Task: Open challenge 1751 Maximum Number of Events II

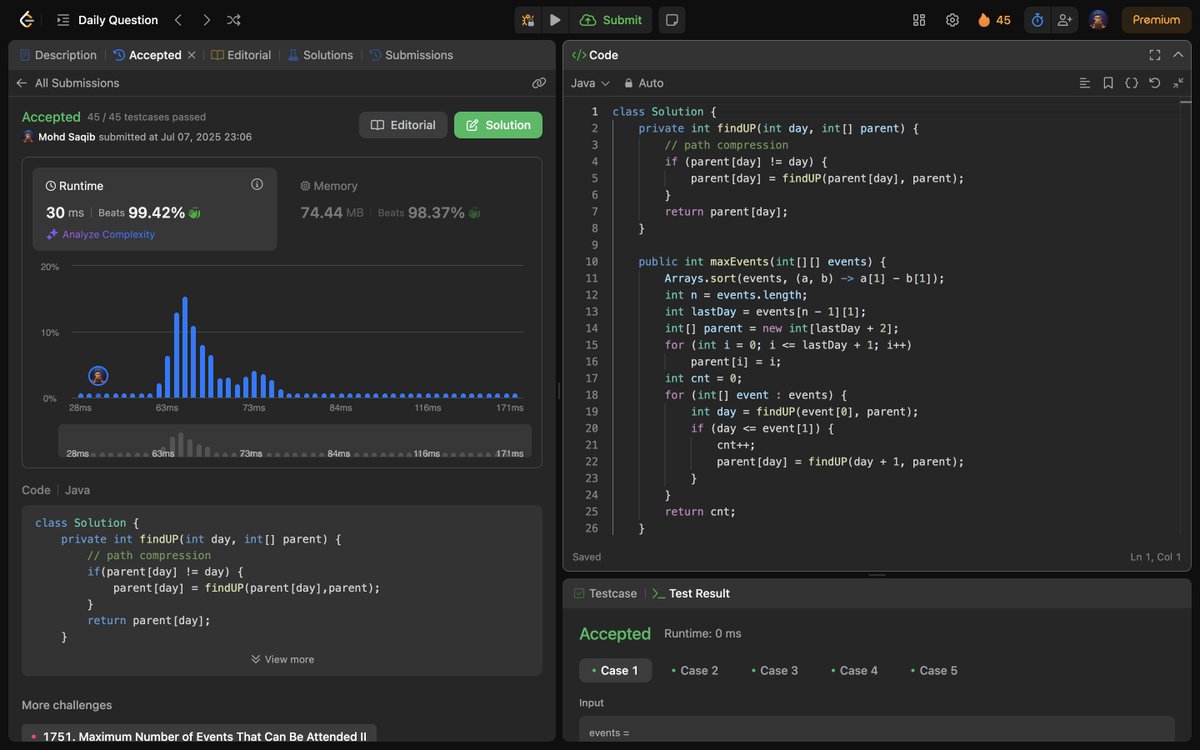Action: point(199,736)
